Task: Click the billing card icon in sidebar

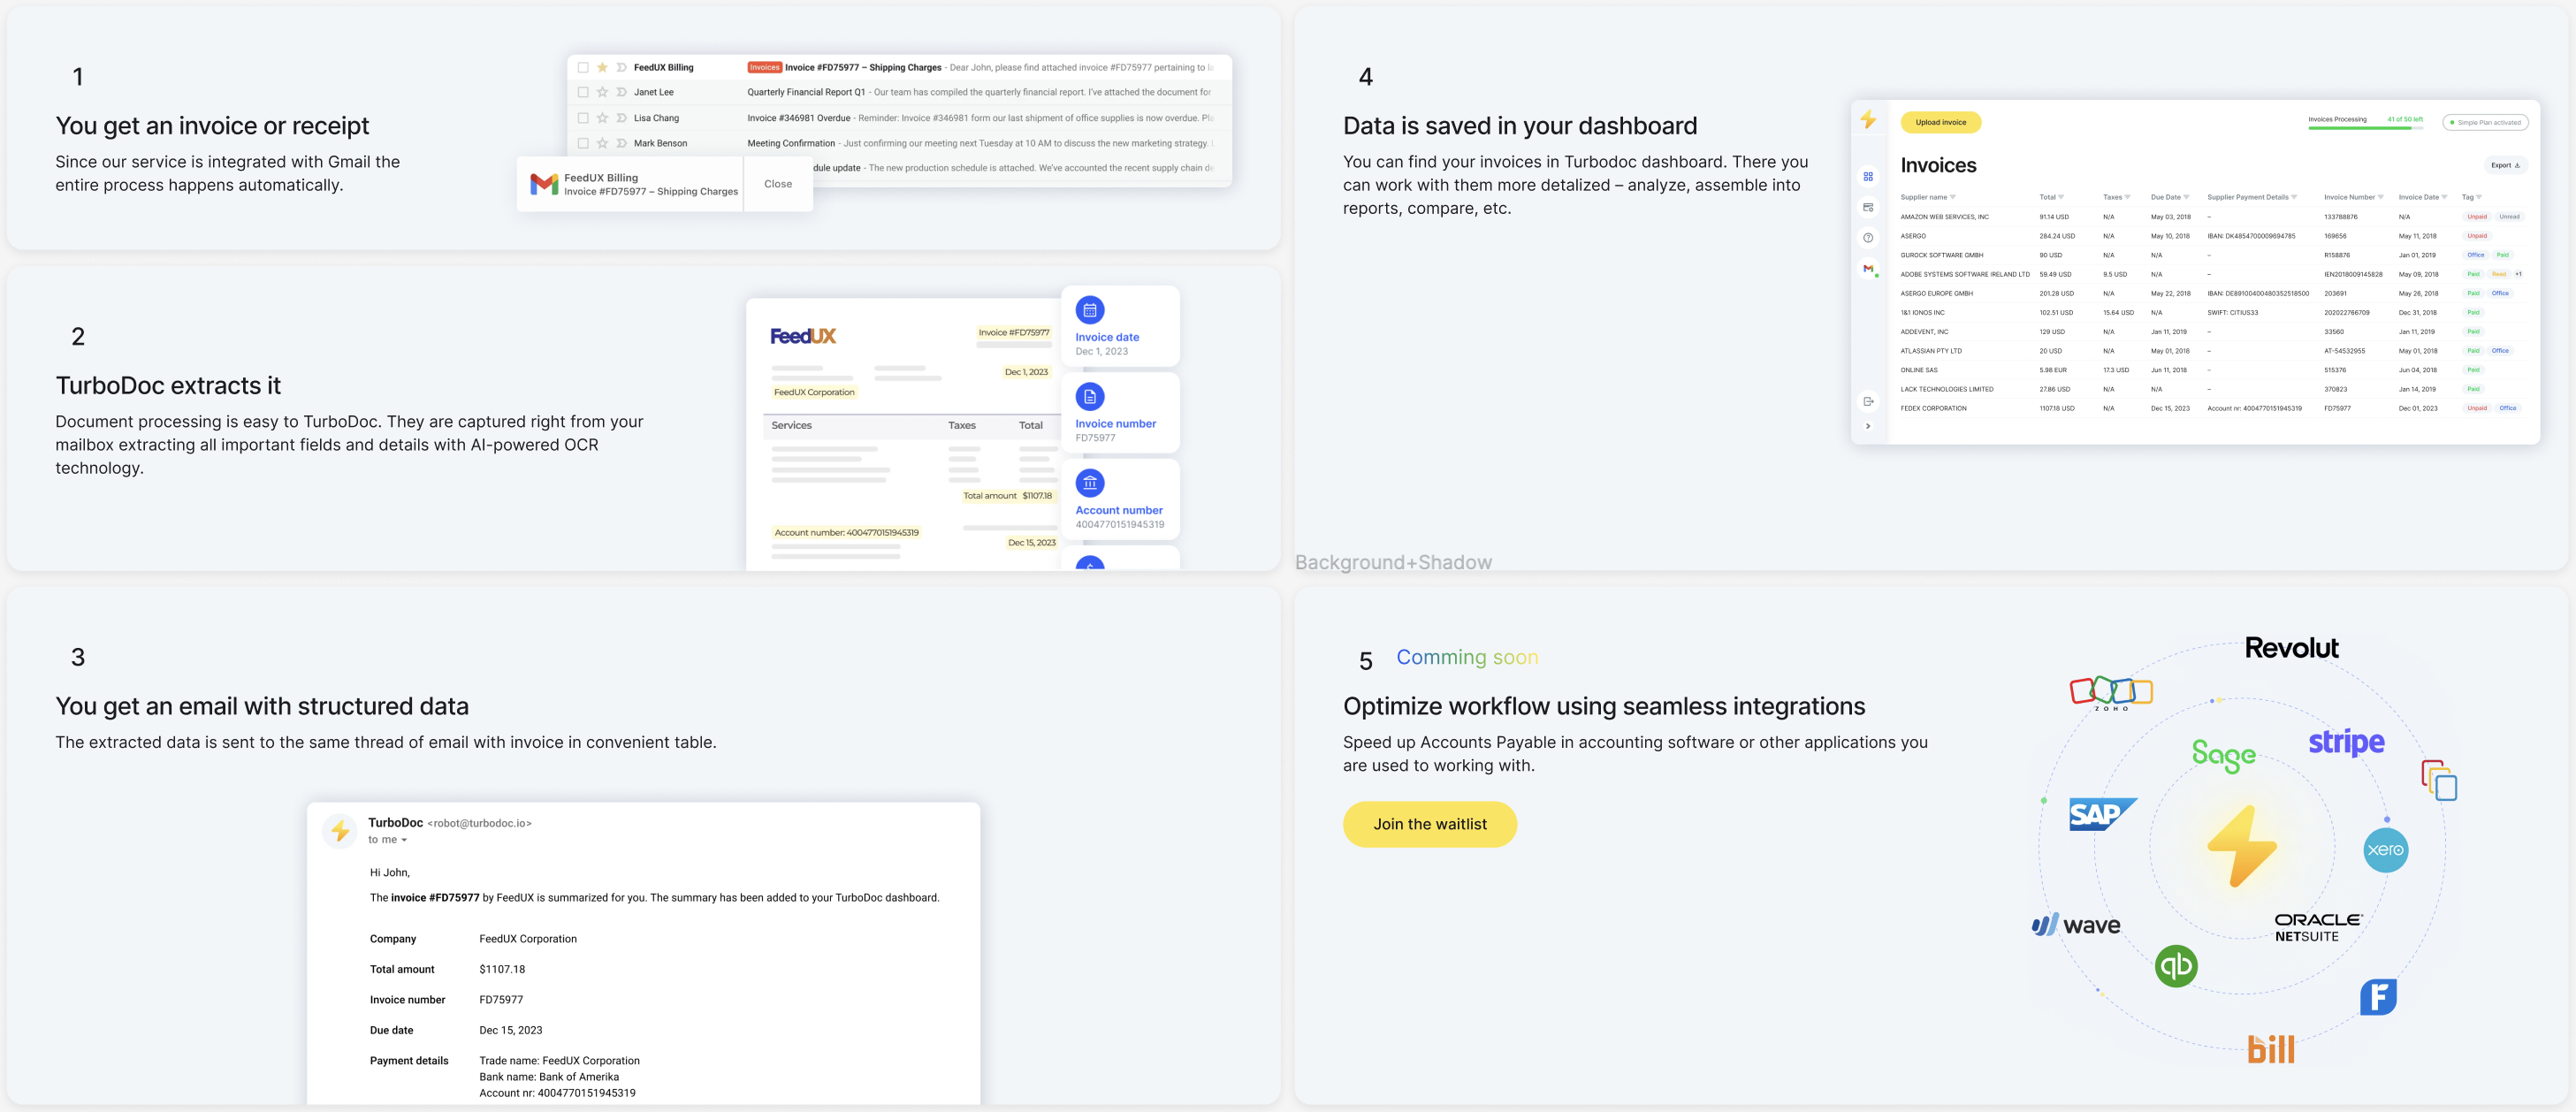Action: 1867,208
